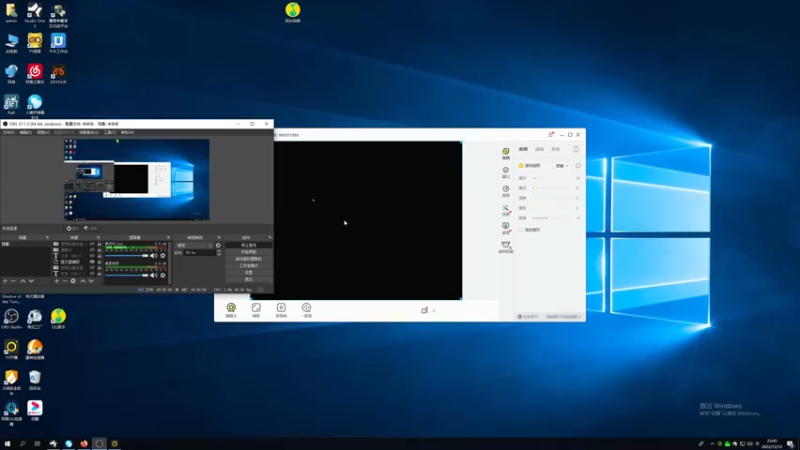This screenshot has height=450, width=800.
Task: Open source properties gear below sources list
Action: tap(73, 281)
